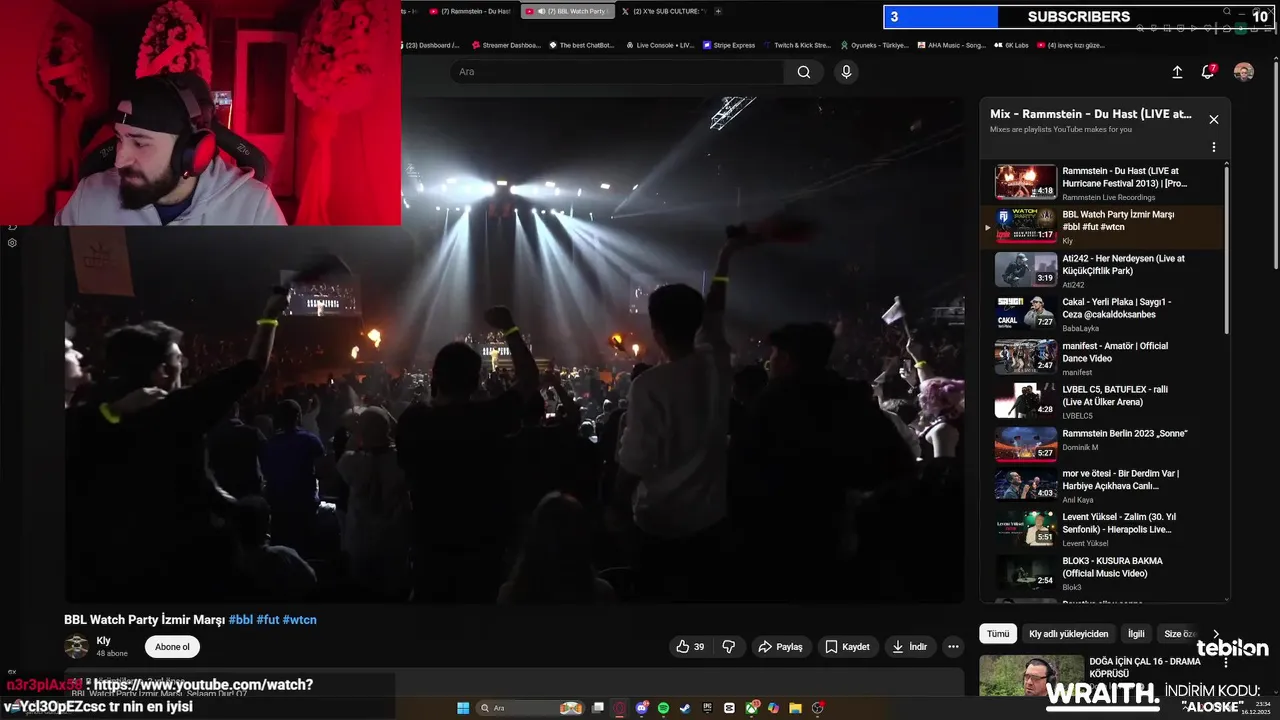The height and width of the screenshot is (720, 1280).
Task: Open the Twitch & Kick Stre... bookmark
Action: 797,45
